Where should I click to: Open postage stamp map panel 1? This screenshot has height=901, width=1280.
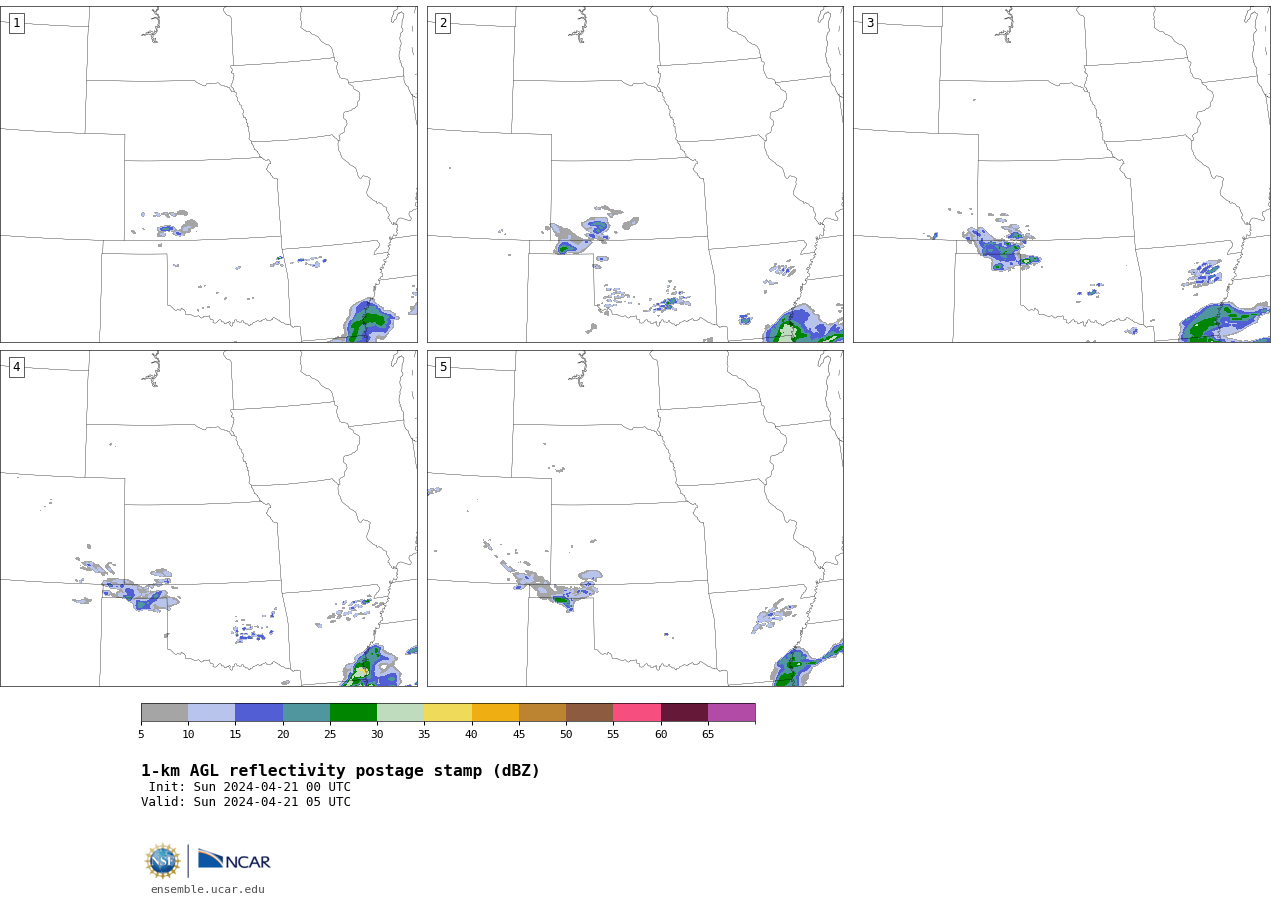(209, 174)
